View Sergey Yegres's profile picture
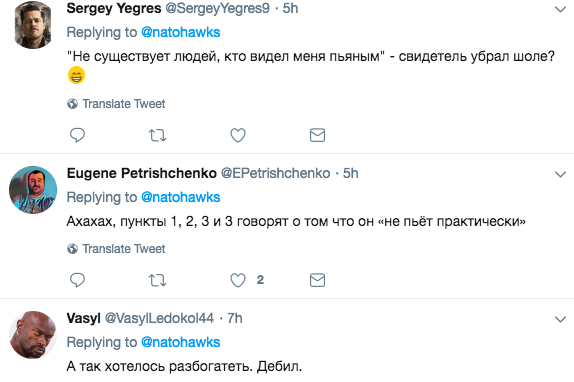Screen dimensions: 574x382 tap(33, 25)
